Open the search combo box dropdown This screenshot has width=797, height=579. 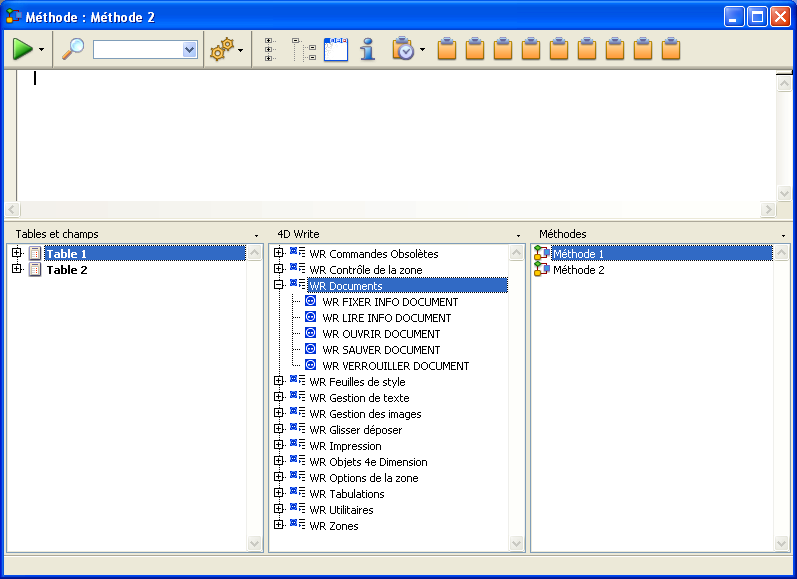(189, 49)
